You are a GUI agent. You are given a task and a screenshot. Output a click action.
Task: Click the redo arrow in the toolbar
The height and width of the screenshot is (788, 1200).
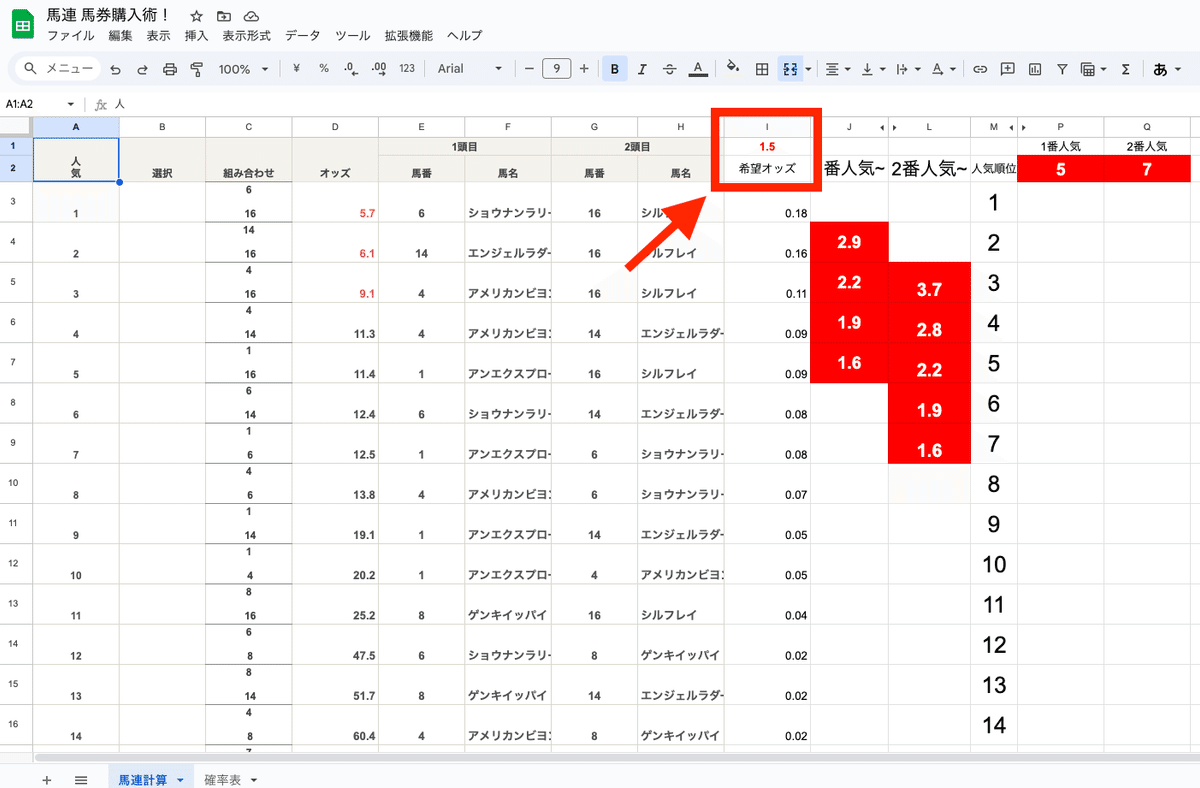pyautogui.click(x=142, y=69)
